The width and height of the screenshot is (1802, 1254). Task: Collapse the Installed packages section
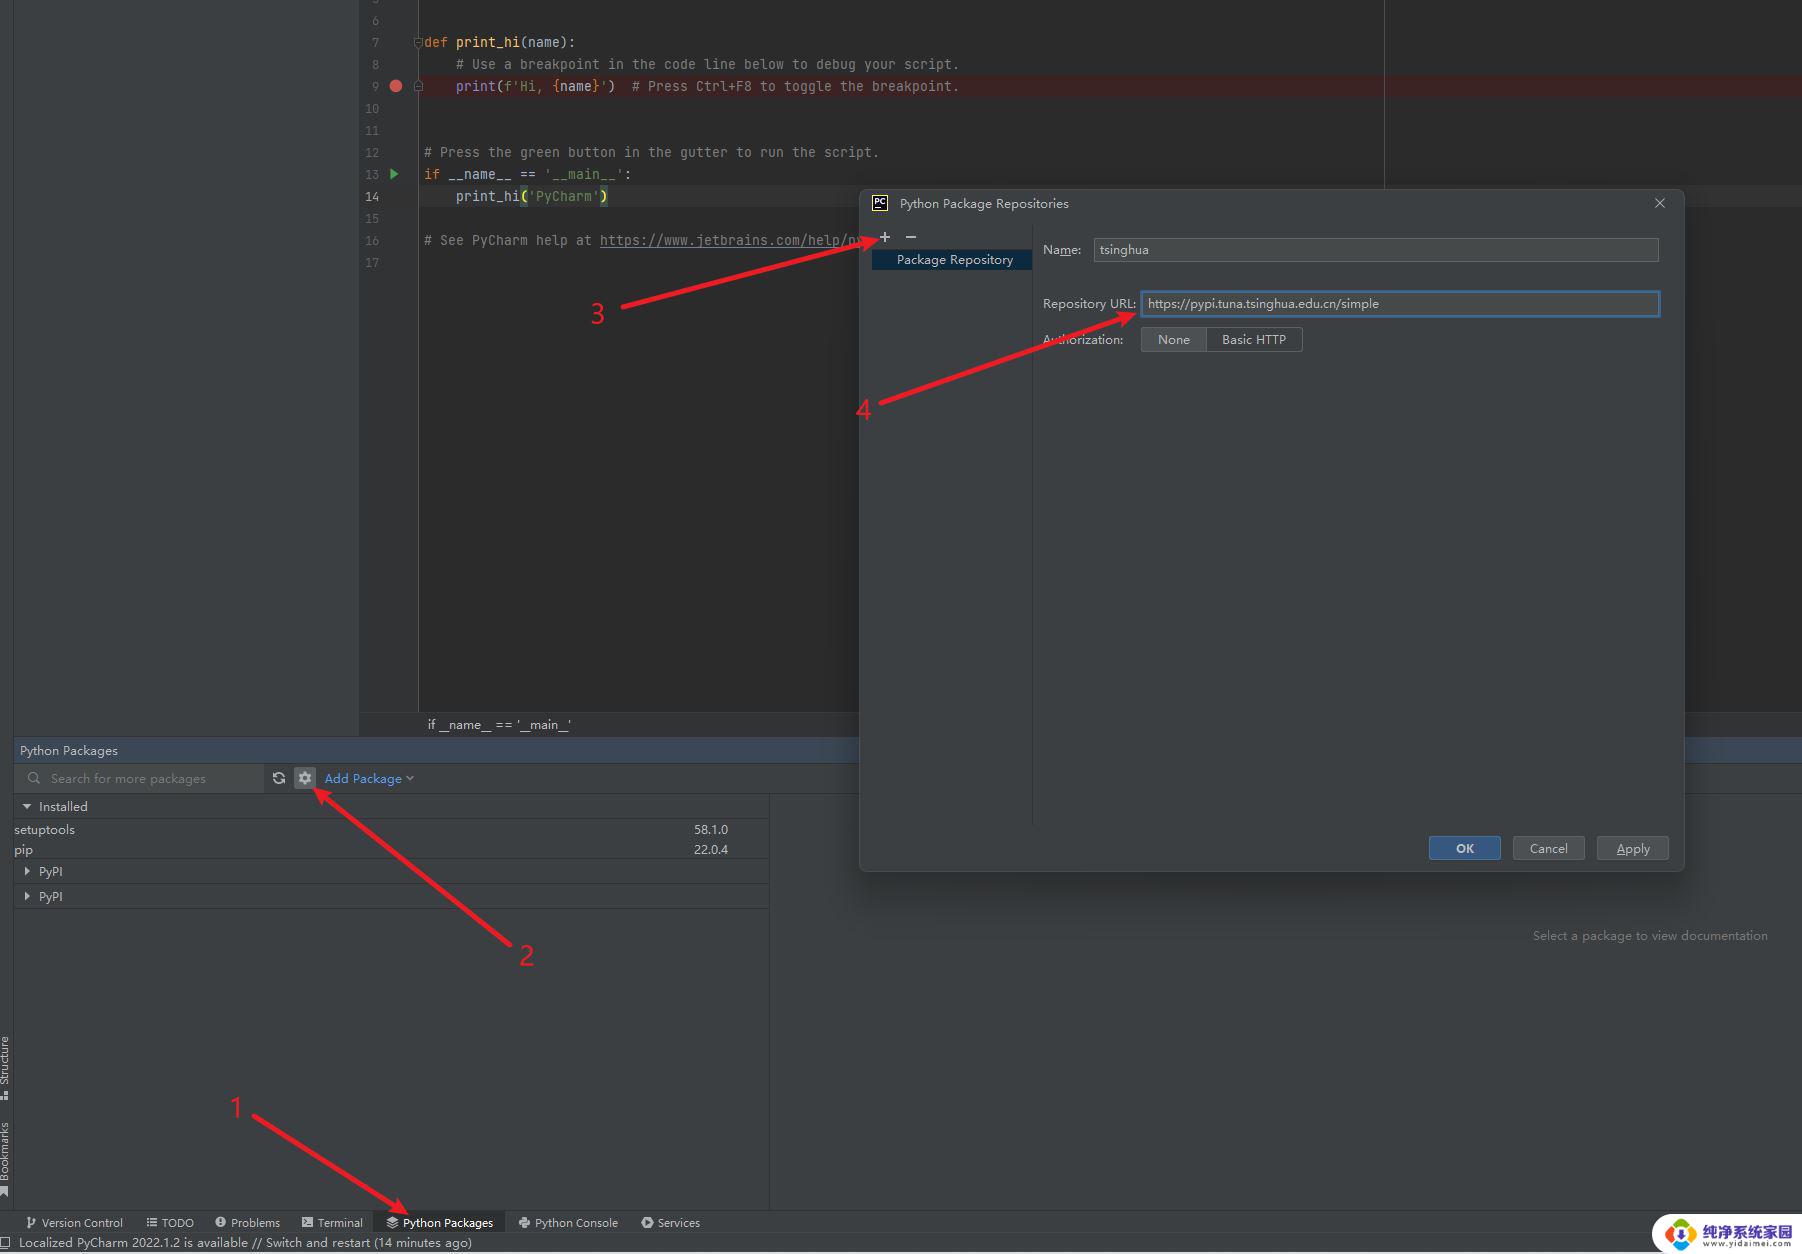point(27,806)
